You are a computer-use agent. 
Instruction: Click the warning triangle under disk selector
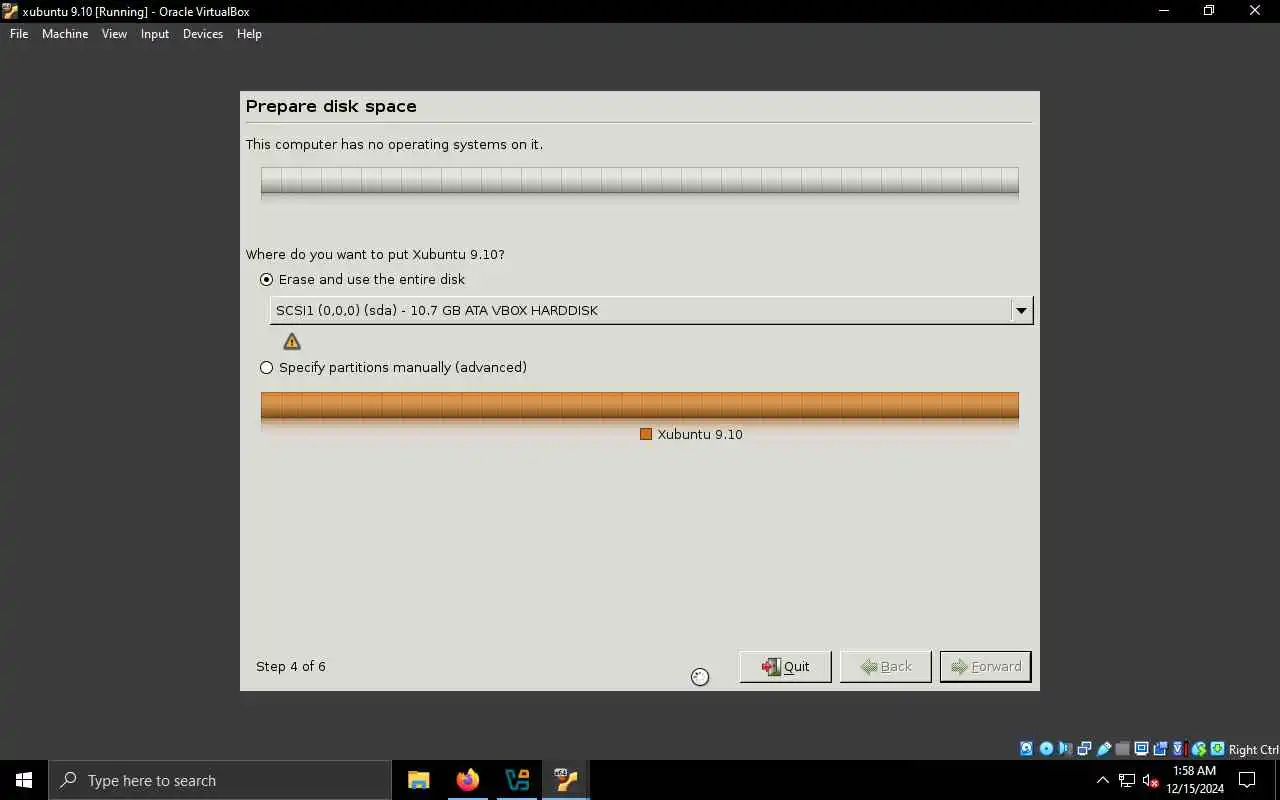coord(292,342)
